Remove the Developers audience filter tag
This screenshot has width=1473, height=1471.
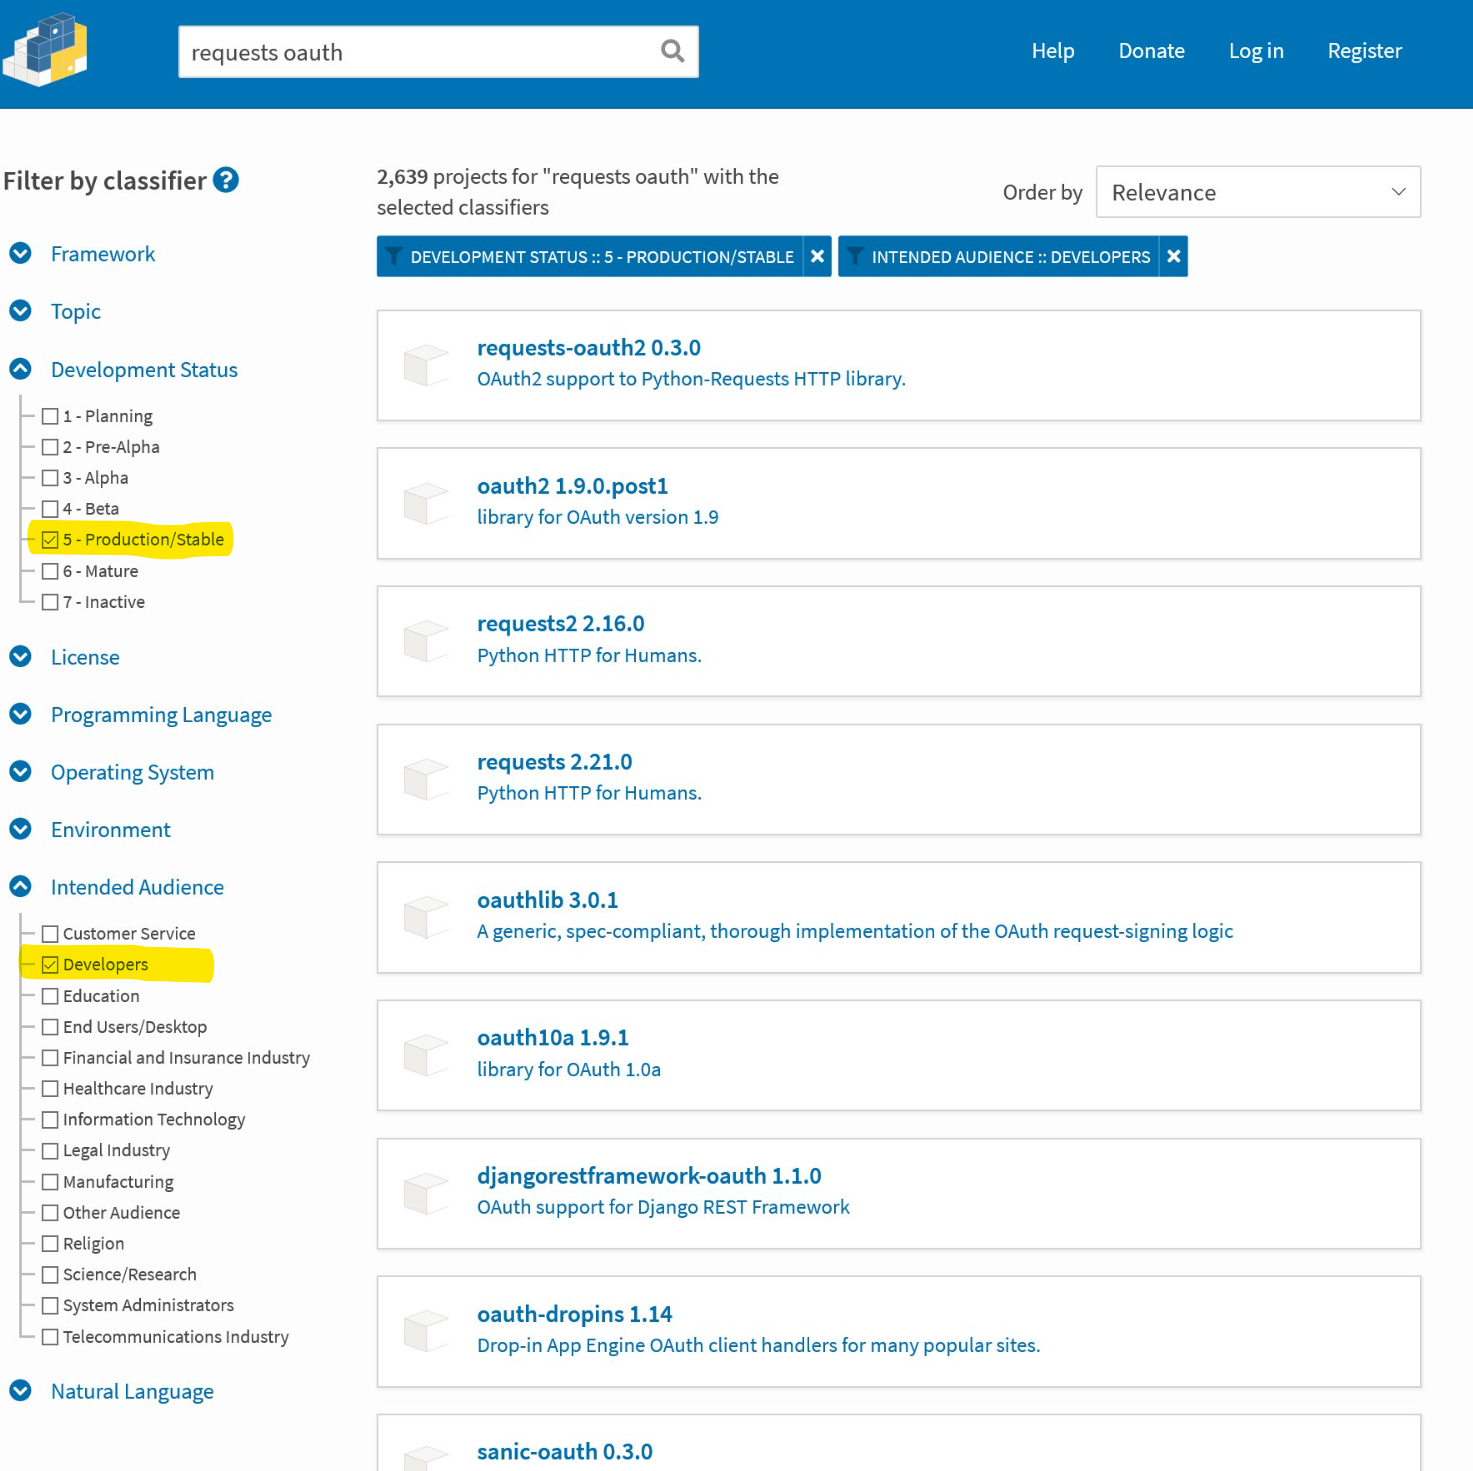tap(1174, 257)
